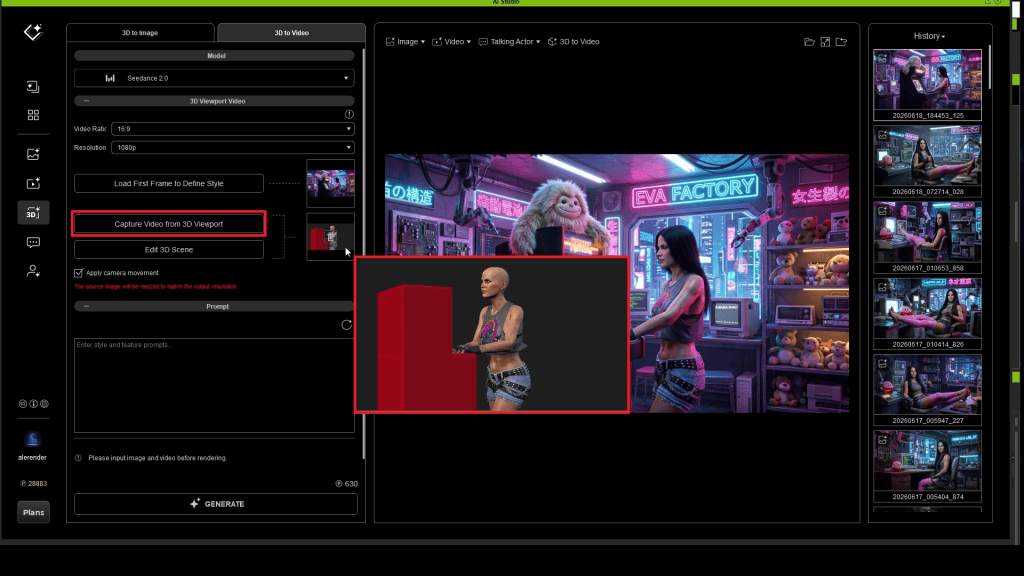
Task: Click the 630 generation cost credit icon
Action: tap(339, 484)
